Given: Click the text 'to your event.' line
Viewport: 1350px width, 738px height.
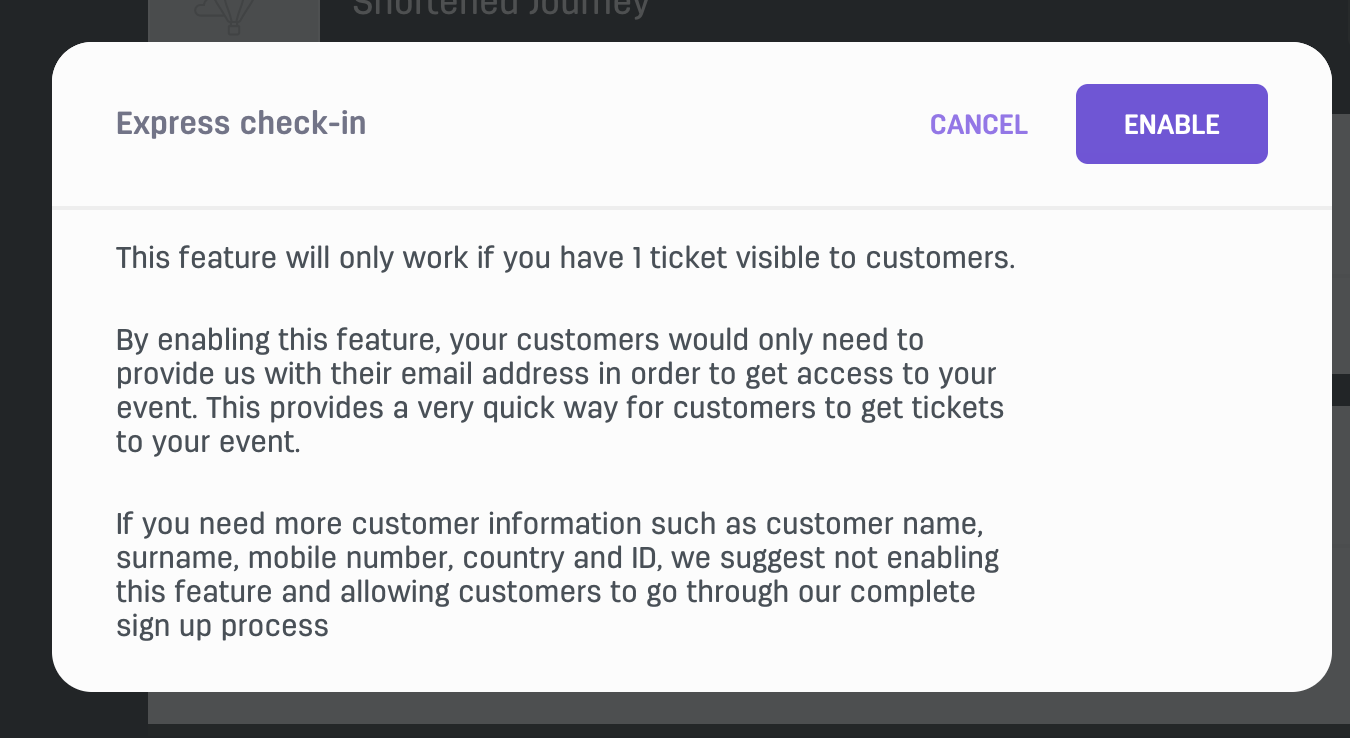Looking at the screenshot, I should (208, 443).
